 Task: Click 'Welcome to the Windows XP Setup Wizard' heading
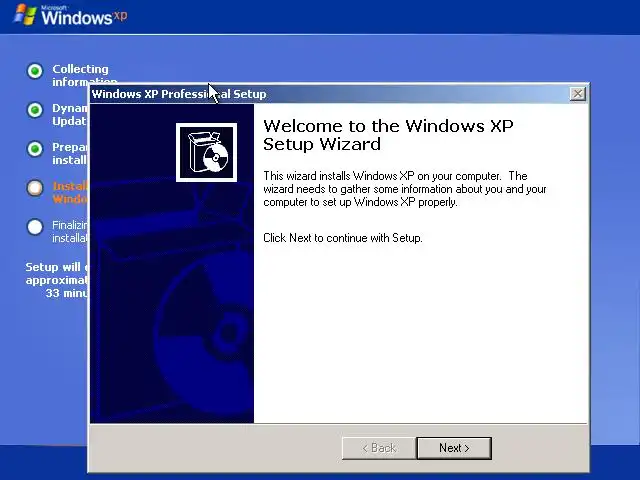point(388,135)
